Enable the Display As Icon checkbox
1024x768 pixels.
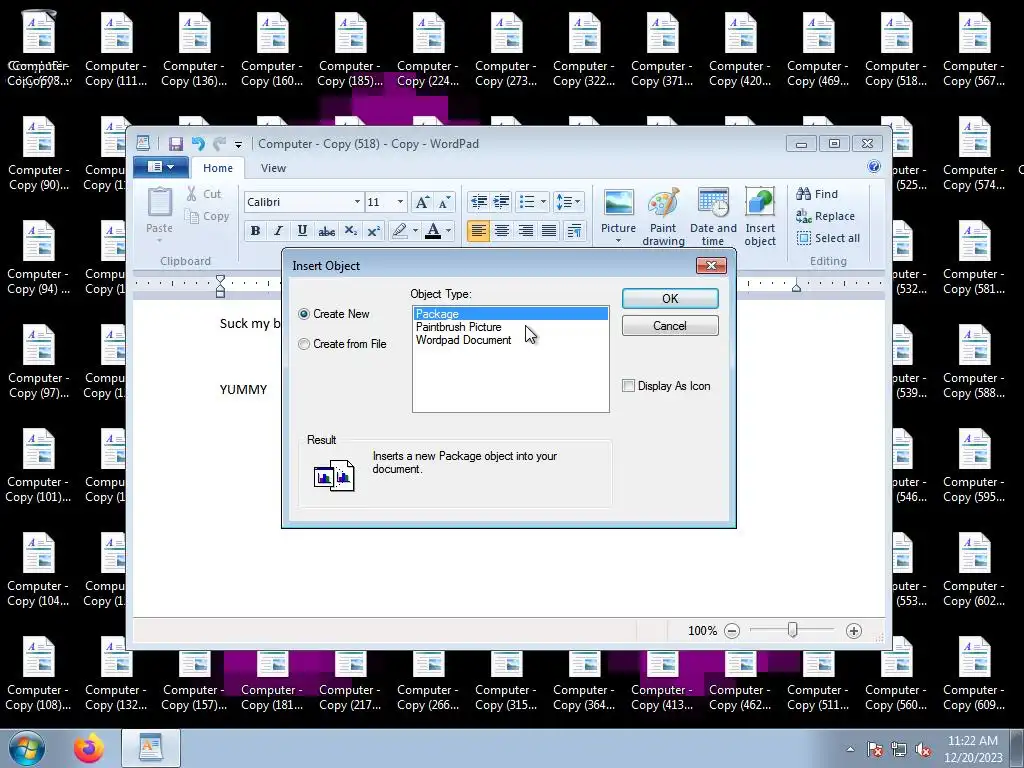pyautogui.click(x=628, y=386)
